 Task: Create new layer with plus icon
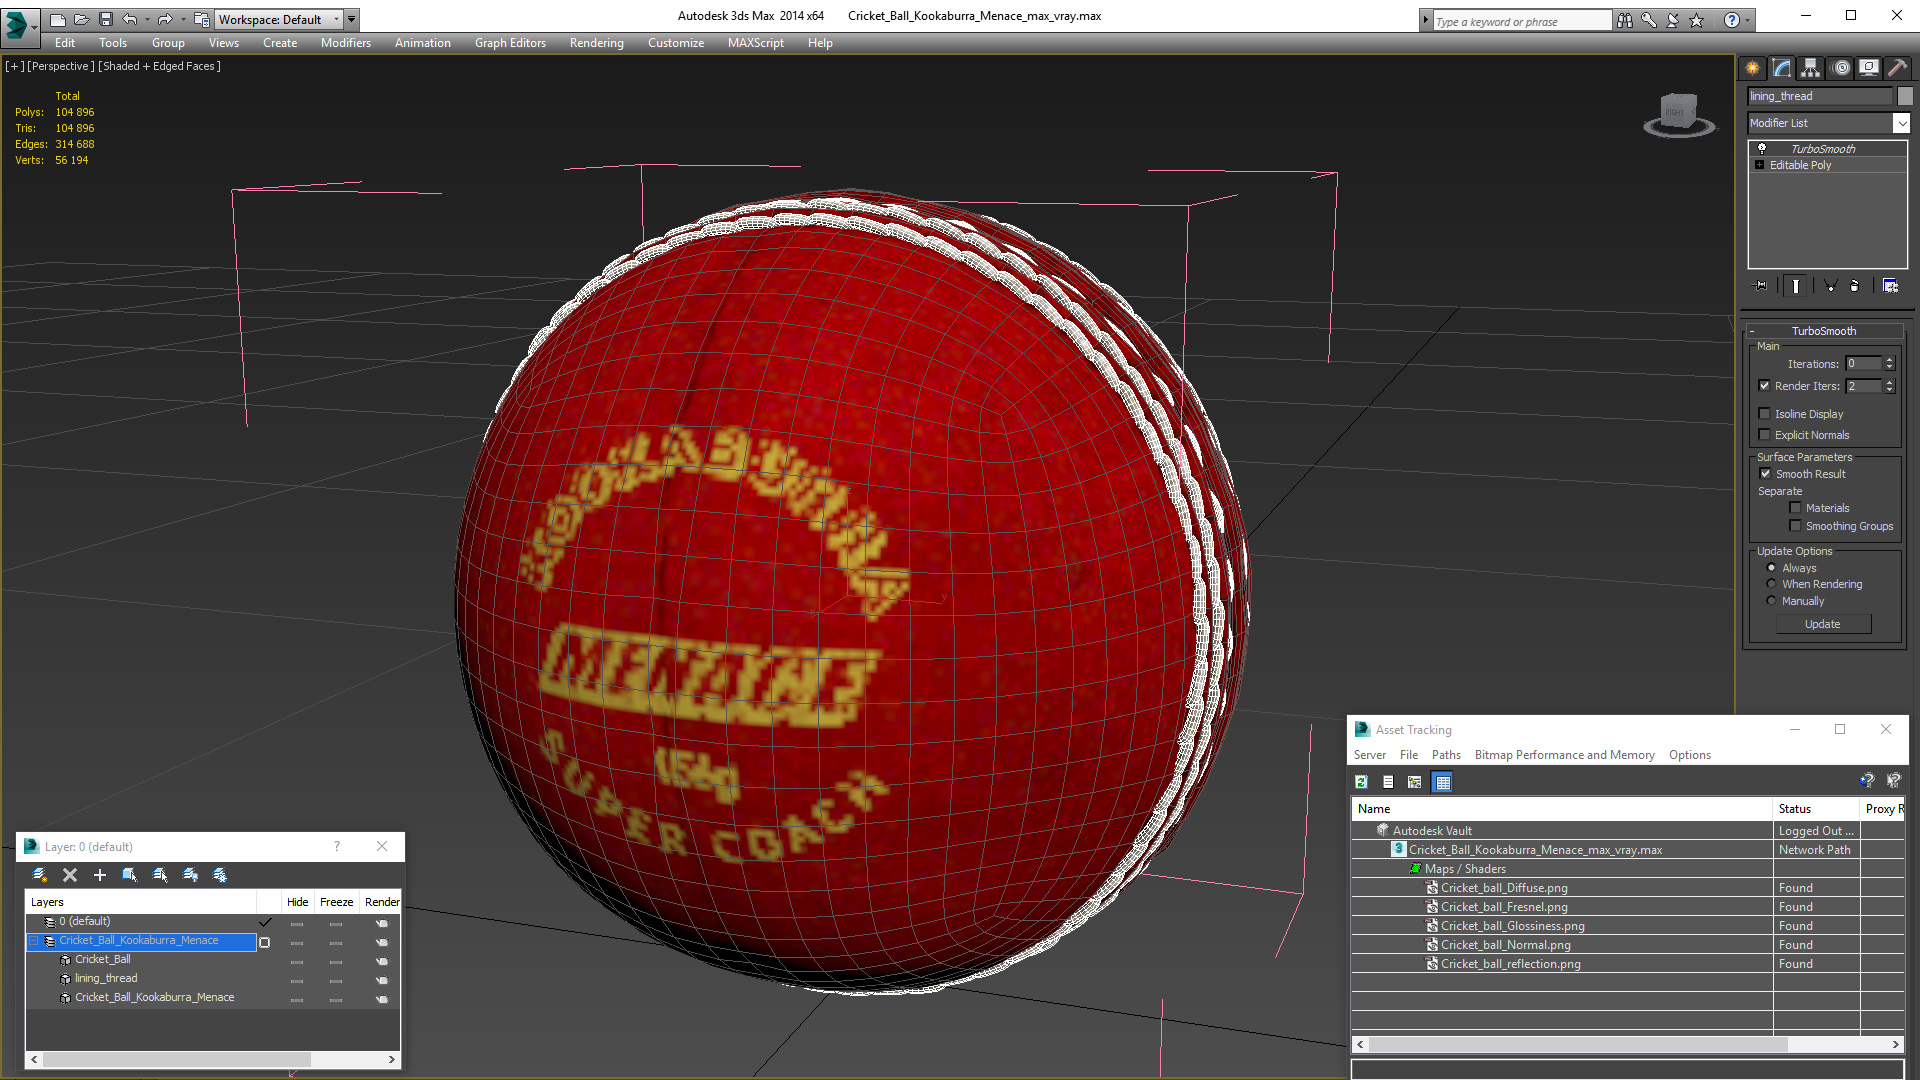tap(99, 875)
